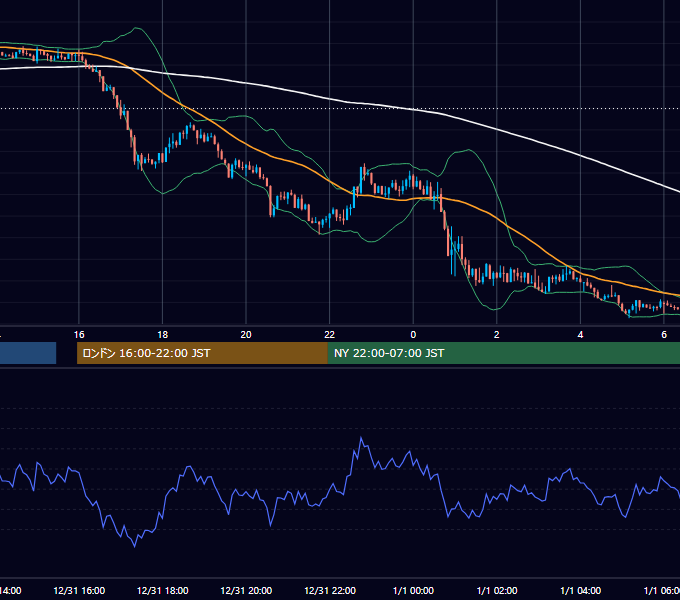Click the 12/31 22:00 date label

click(x=330, y=591)
